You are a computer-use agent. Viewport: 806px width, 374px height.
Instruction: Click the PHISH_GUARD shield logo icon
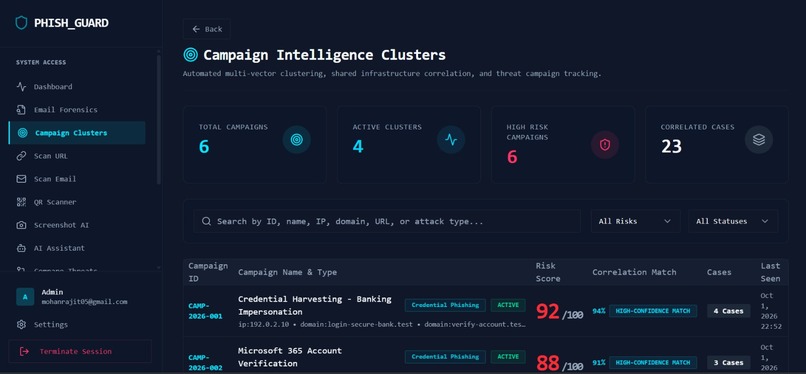coord(21,23)
